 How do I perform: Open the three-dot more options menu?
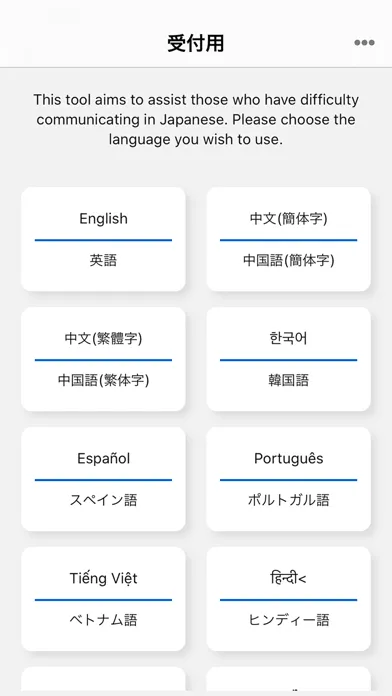[364, 43]
